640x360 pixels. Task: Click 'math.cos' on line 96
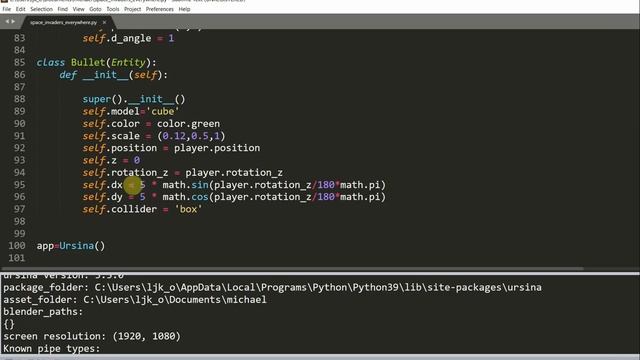[185, 197]
